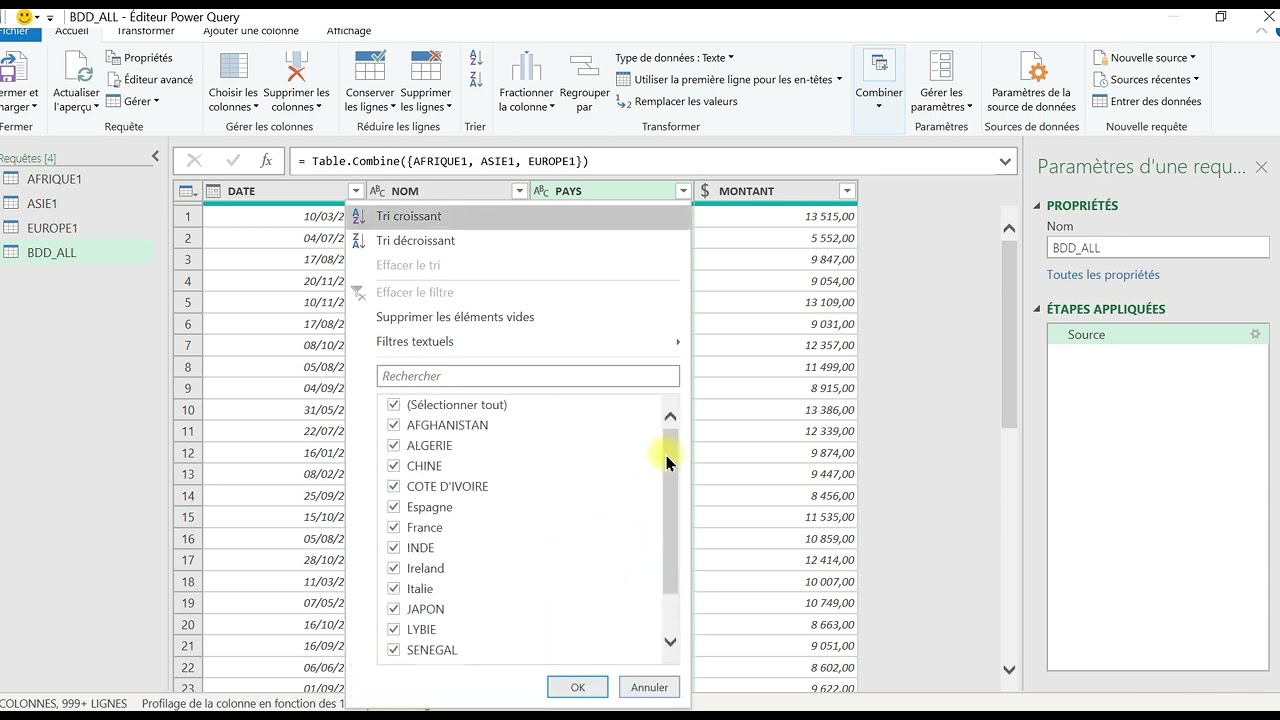The width and height of the screenshot is (1280, 720).
Task: Collapse the PROPRIÉTÉS section
Action: point(1037,206)
